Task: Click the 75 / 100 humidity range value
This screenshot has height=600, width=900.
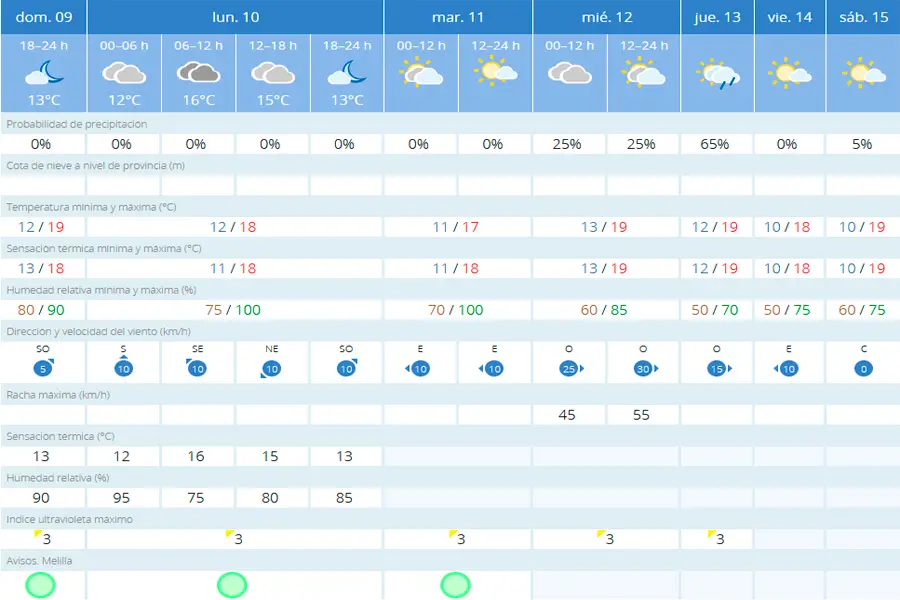Action: click(233, 310)
